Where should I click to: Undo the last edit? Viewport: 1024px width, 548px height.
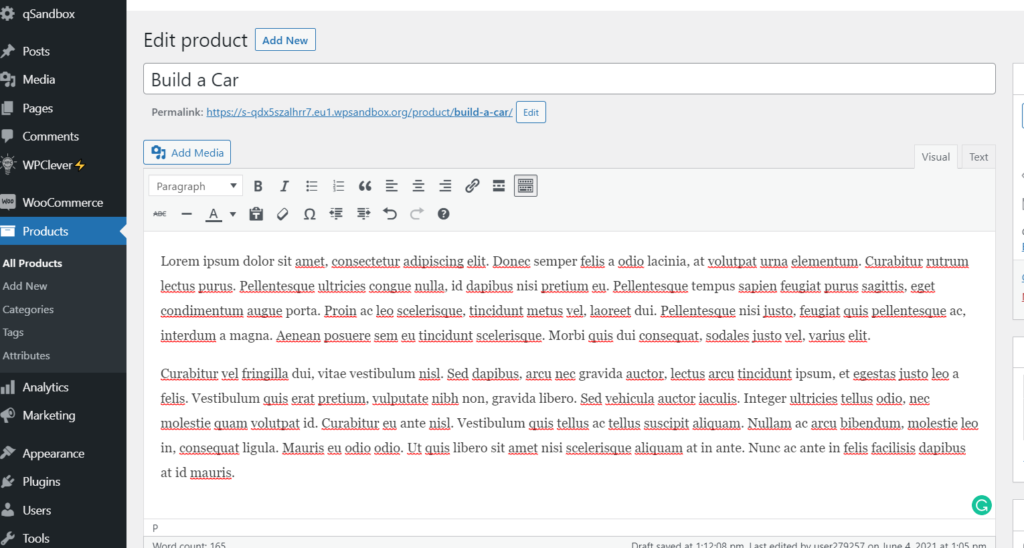[390, 214]
